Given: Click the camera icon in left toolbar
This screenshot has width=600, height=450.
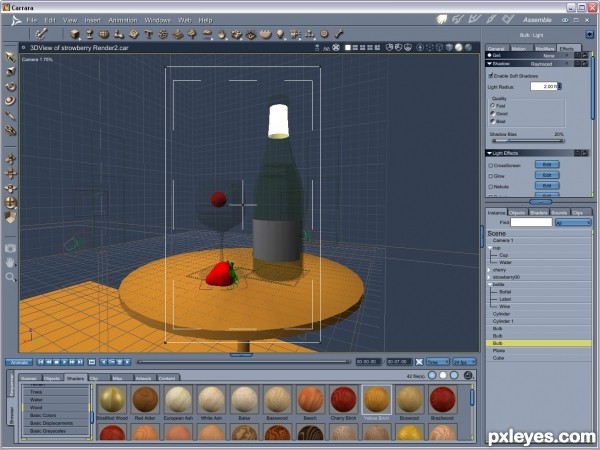Looking at the screenshot, I should 10,248.
